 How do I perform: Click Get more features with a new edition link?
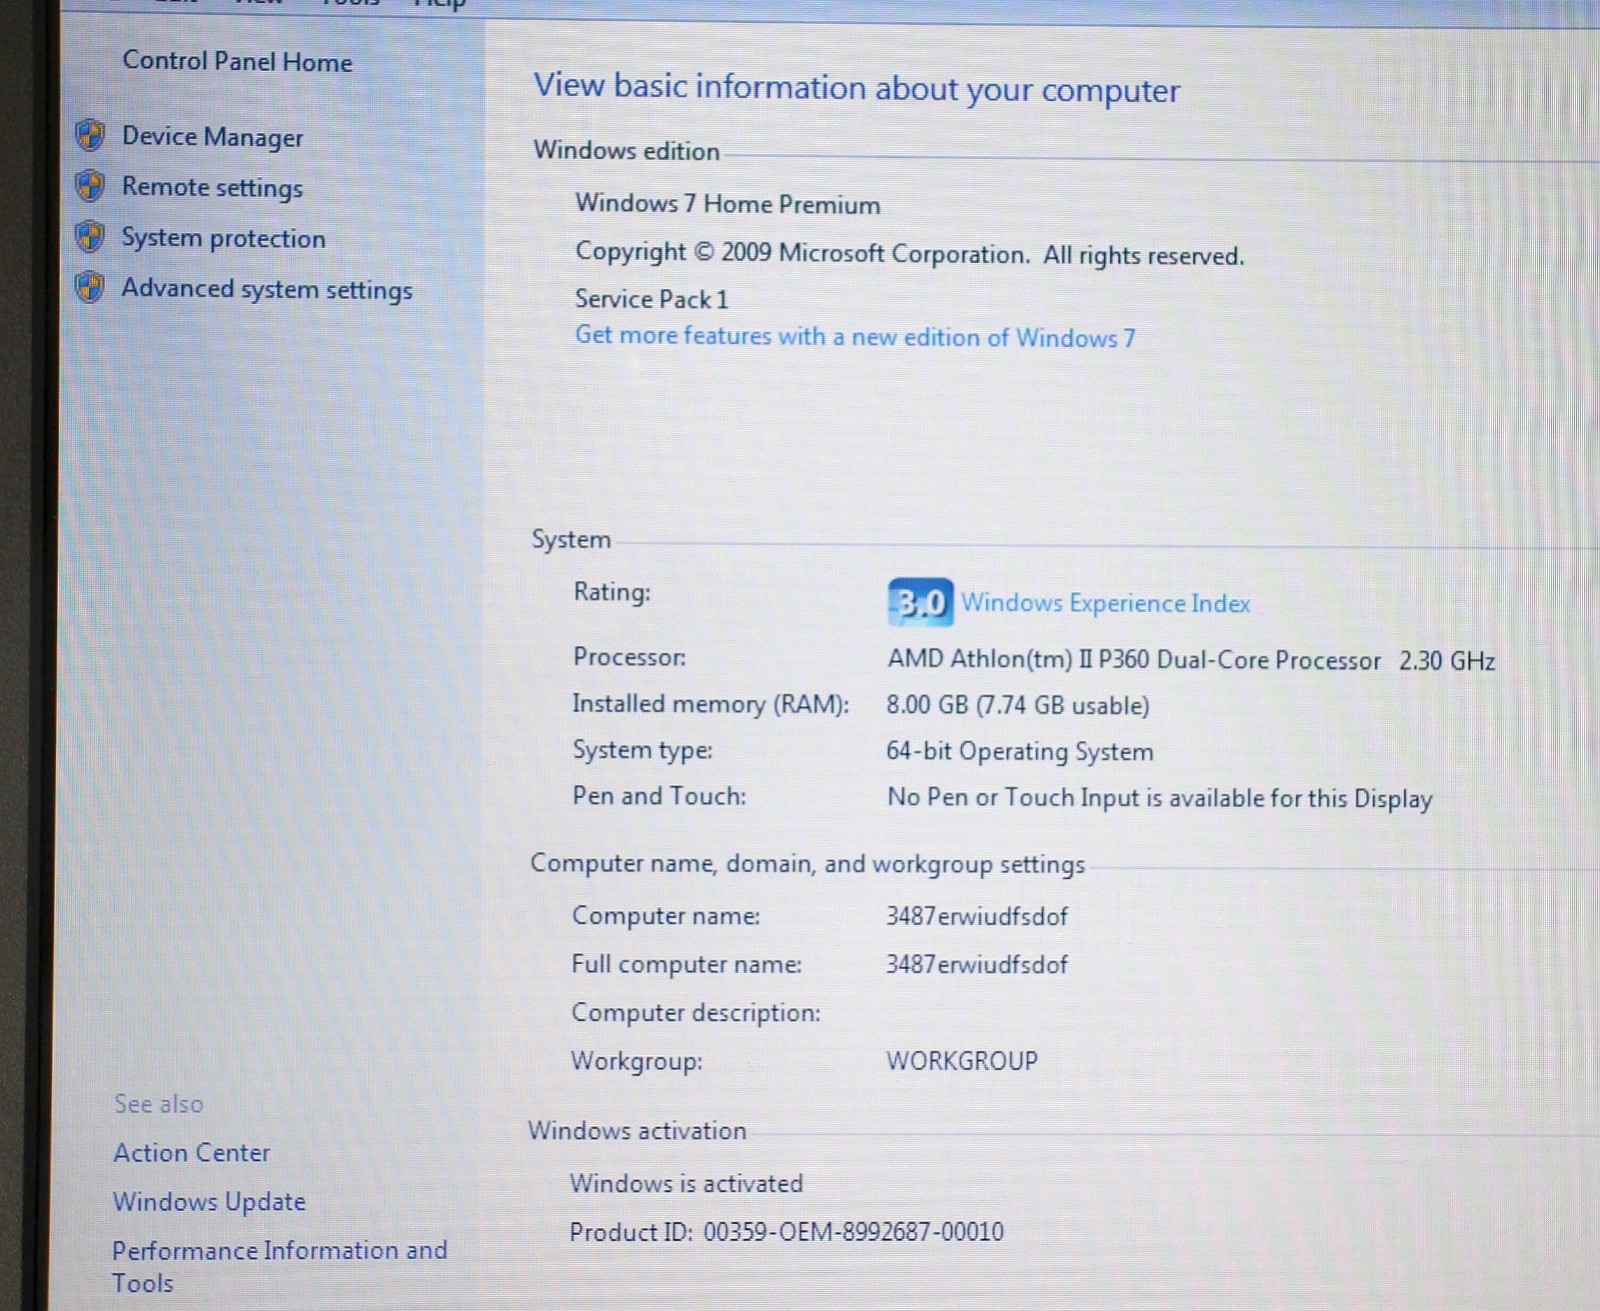pyautogui.click(x=855, y=337)
